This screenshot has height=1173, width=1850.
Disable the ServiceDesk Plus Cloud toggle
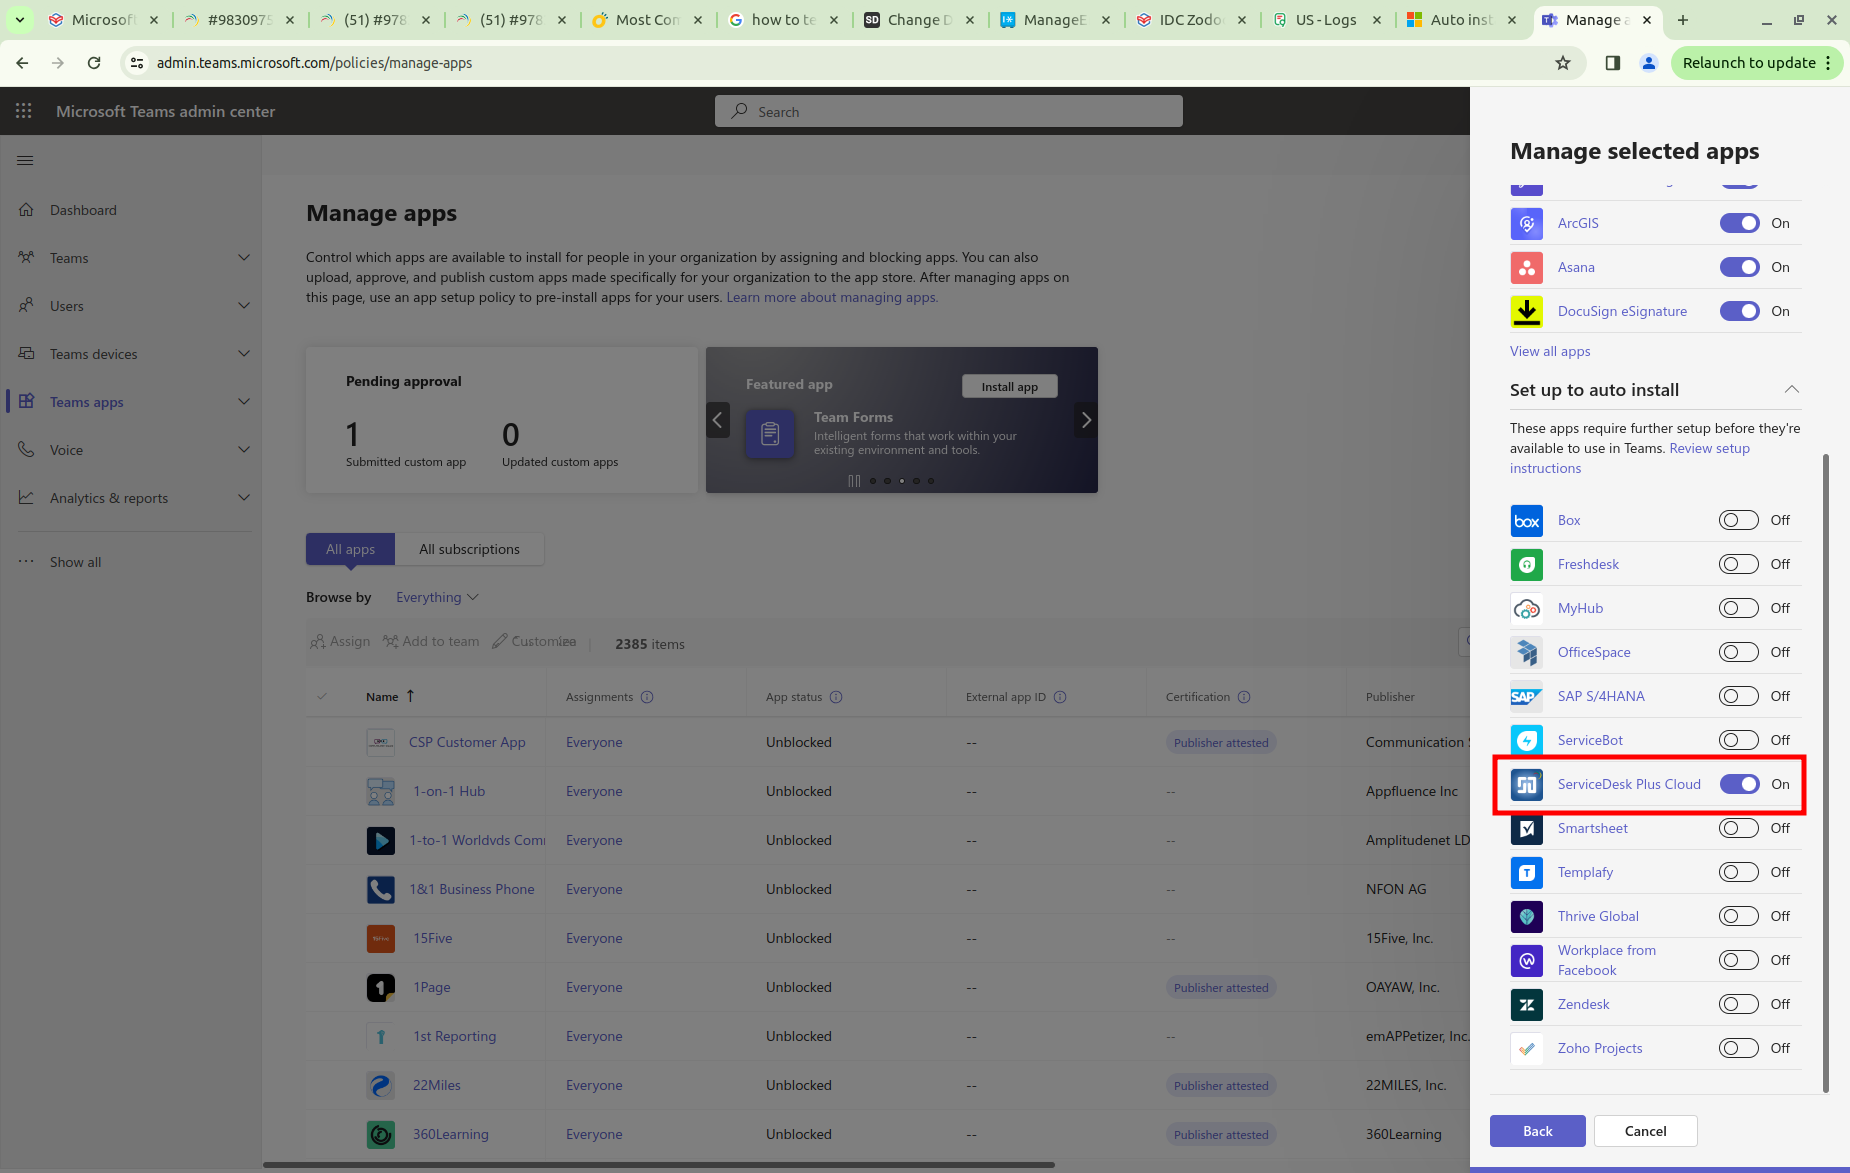coord(1739,784)
